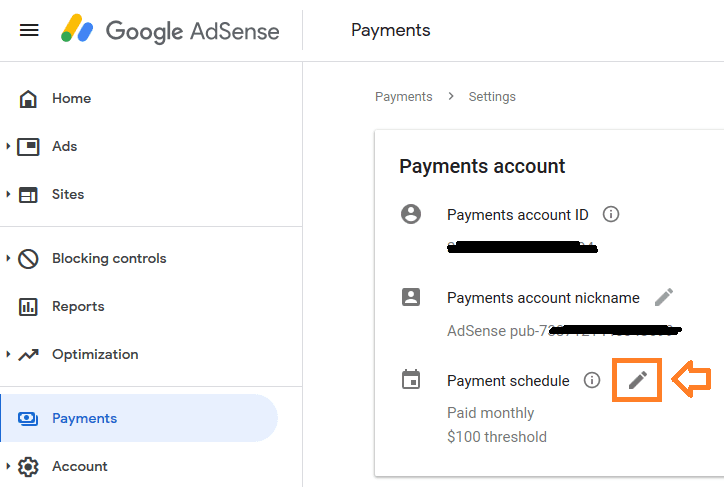Image resolution: width=724 pixels, height=487 pixels.
Task: Open Blocking controls in sidebar
Action: point(109,259)
